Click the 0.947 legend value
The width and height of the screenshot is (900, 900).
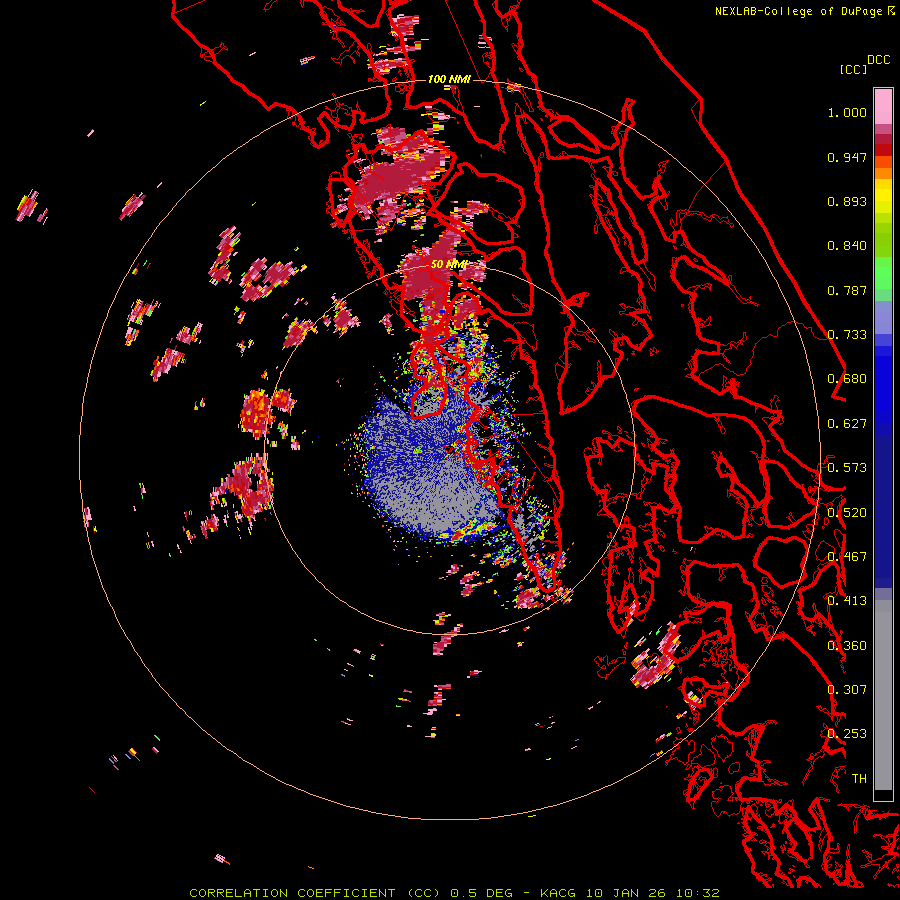[847, 157]
